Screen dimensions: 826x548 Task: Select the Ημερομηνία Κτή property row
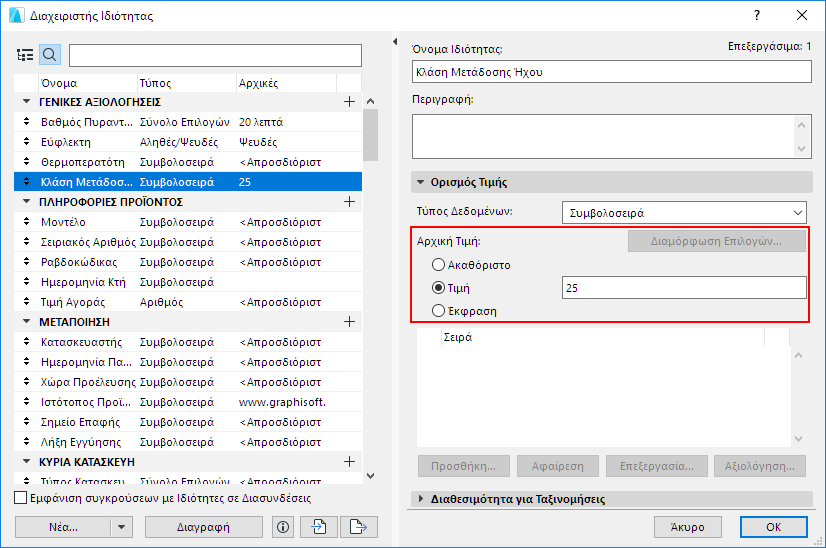[188, 282]
